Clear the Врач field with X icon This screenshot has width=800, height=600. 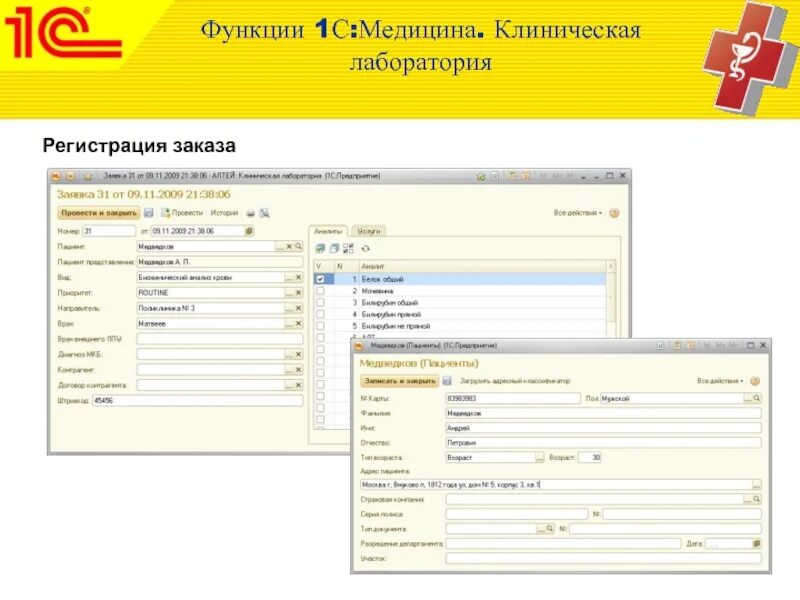[298, 323]
